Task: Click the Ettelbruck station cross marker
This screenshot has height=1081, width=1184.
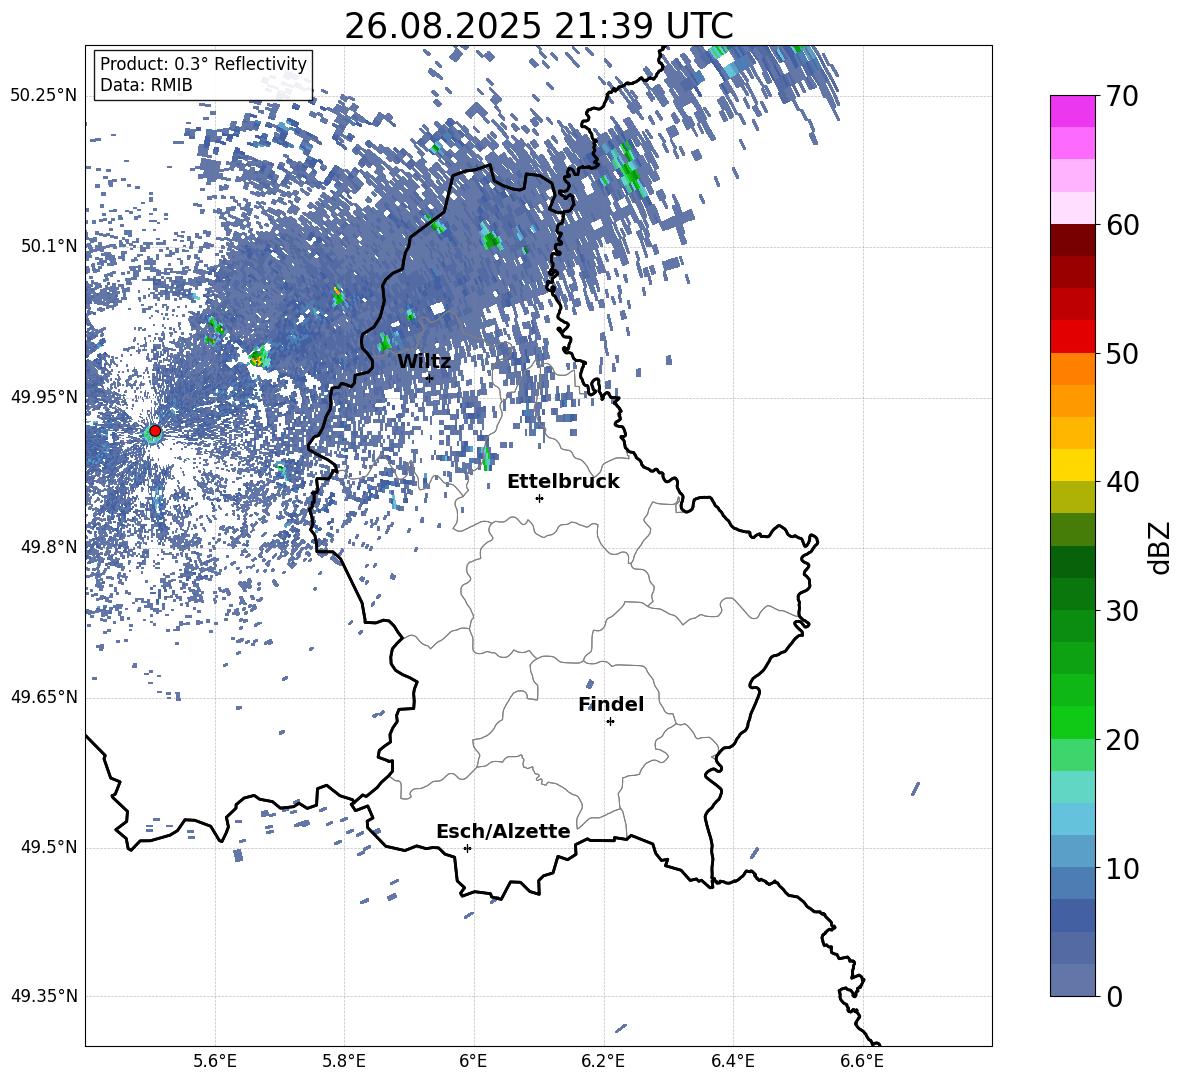Action: [539, 498]
